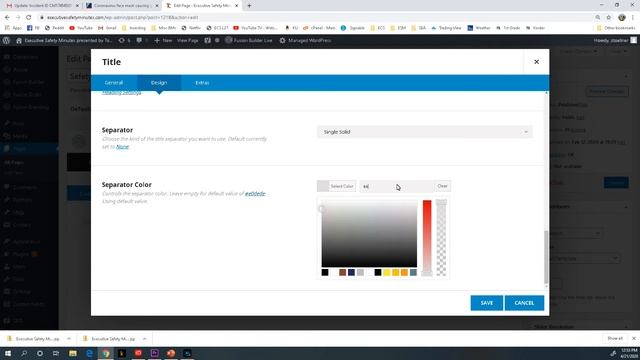
Task: Bookmark this page with the star icon
Action: (609, 17)
